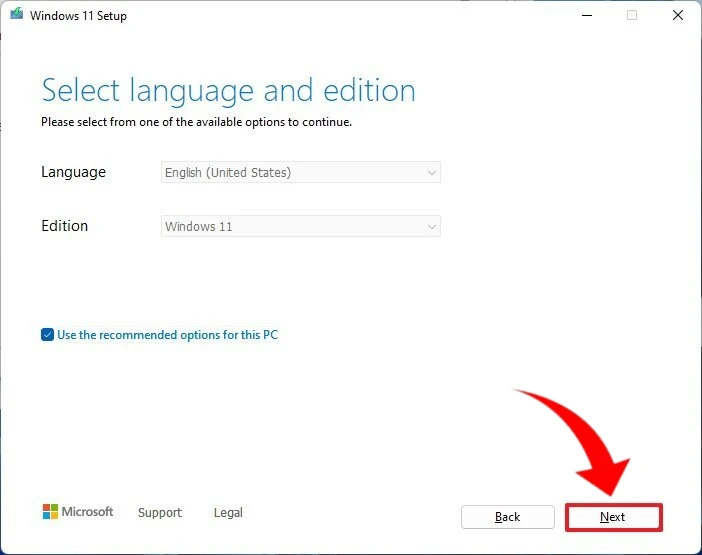Image resolution: width=702 pixels, height=555 pixels.
Task: Click the Windows 11 Setup title bar icon
Action: click(17, 14)
